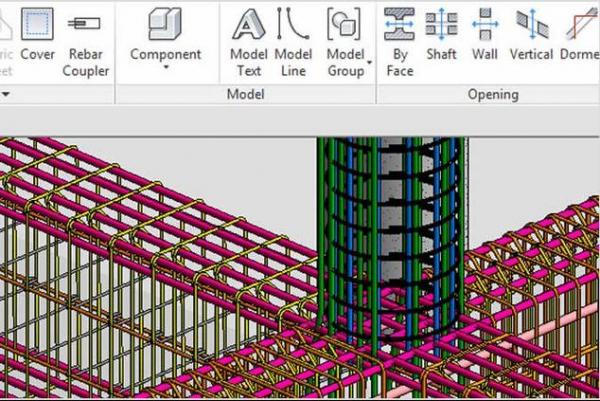The height and width of the screenshot is (401, 600).
Task: Click the Opening panel title
Action: [x=492, y=95]
